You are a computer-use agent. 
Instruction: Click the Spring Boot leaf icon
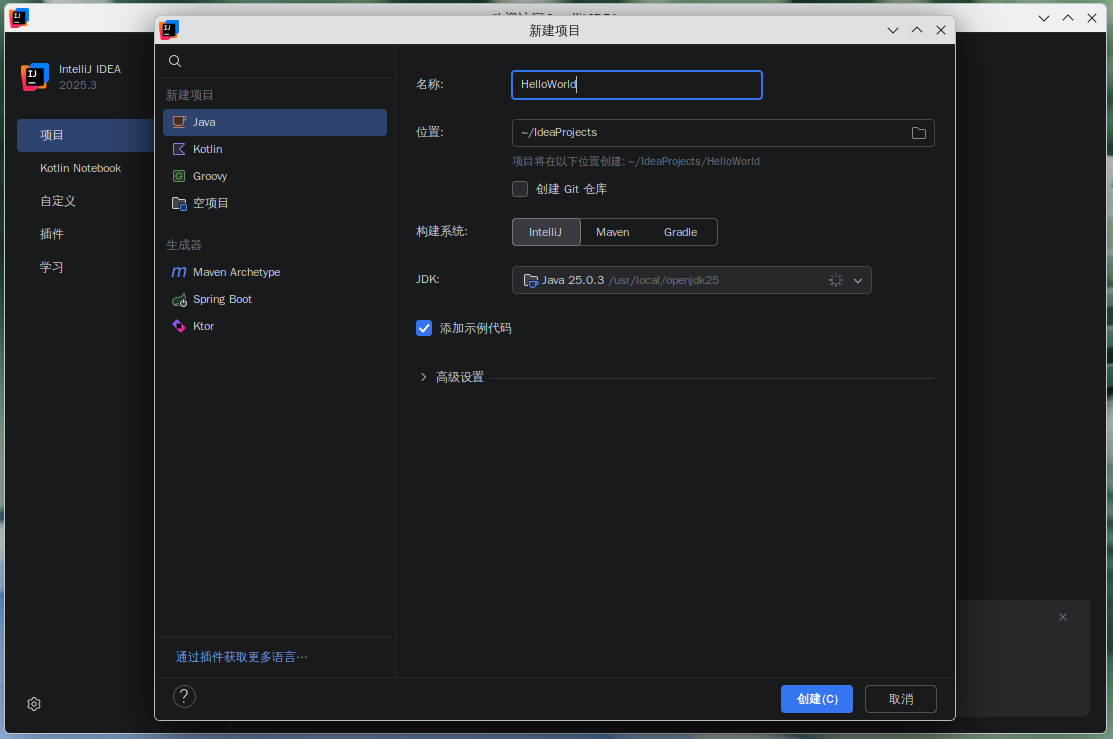180,300
